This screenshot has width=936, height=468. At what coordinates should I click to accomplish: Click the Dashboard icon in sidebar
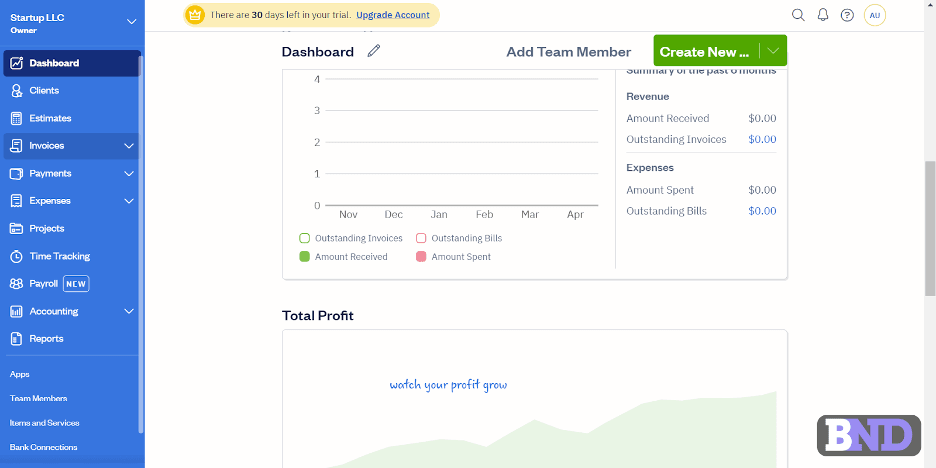point(17,63)
